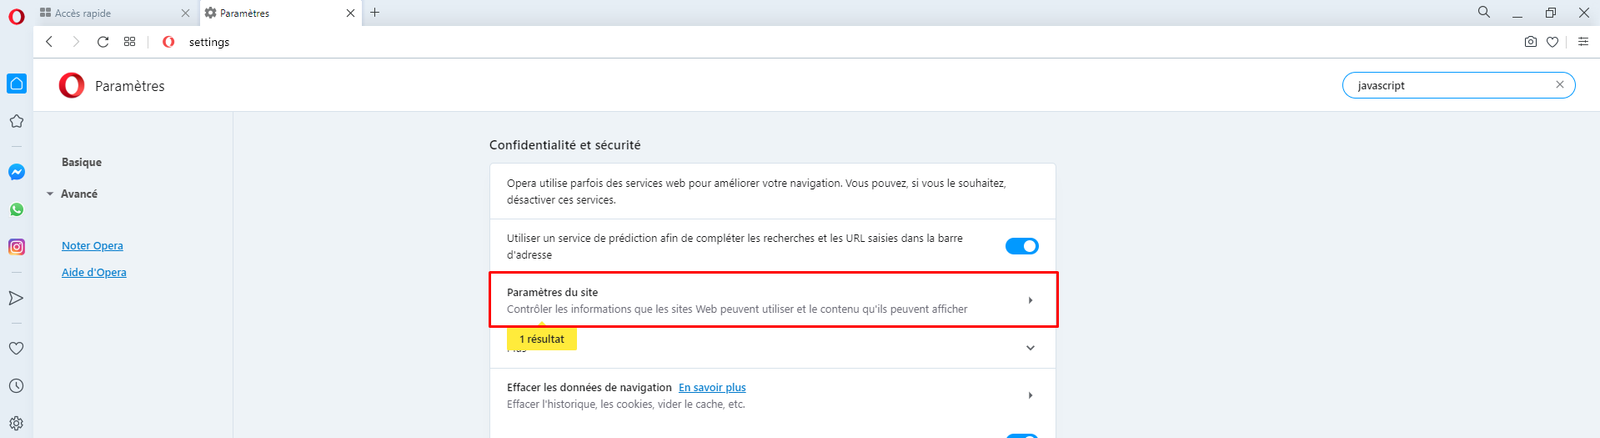Open the Noter Opera link
Screen dimensions: 1600x438
click(92, 246)
